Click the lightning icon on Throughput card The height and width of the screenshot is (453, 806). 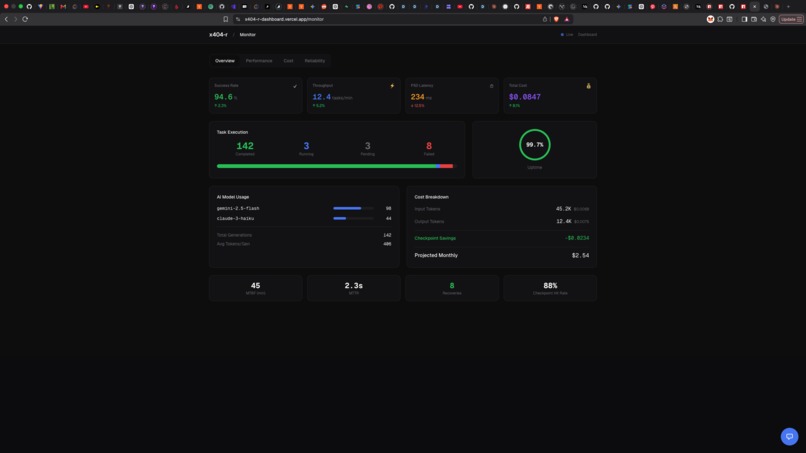392,86
